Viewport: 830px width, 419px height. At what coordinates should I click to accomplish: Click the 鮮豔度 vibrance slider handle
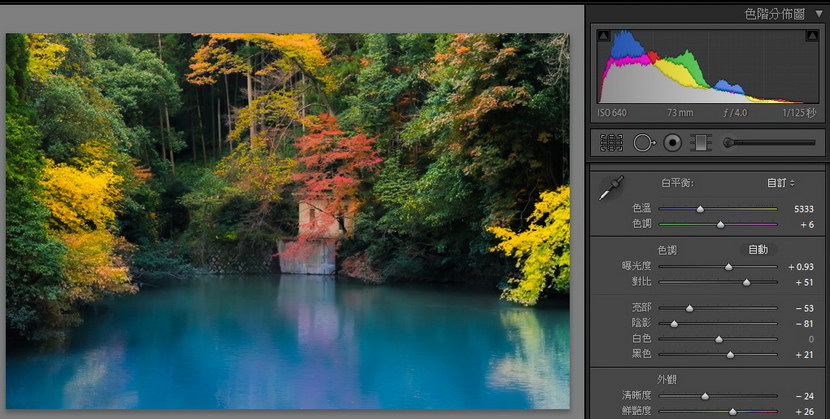(x=733, y=412)
